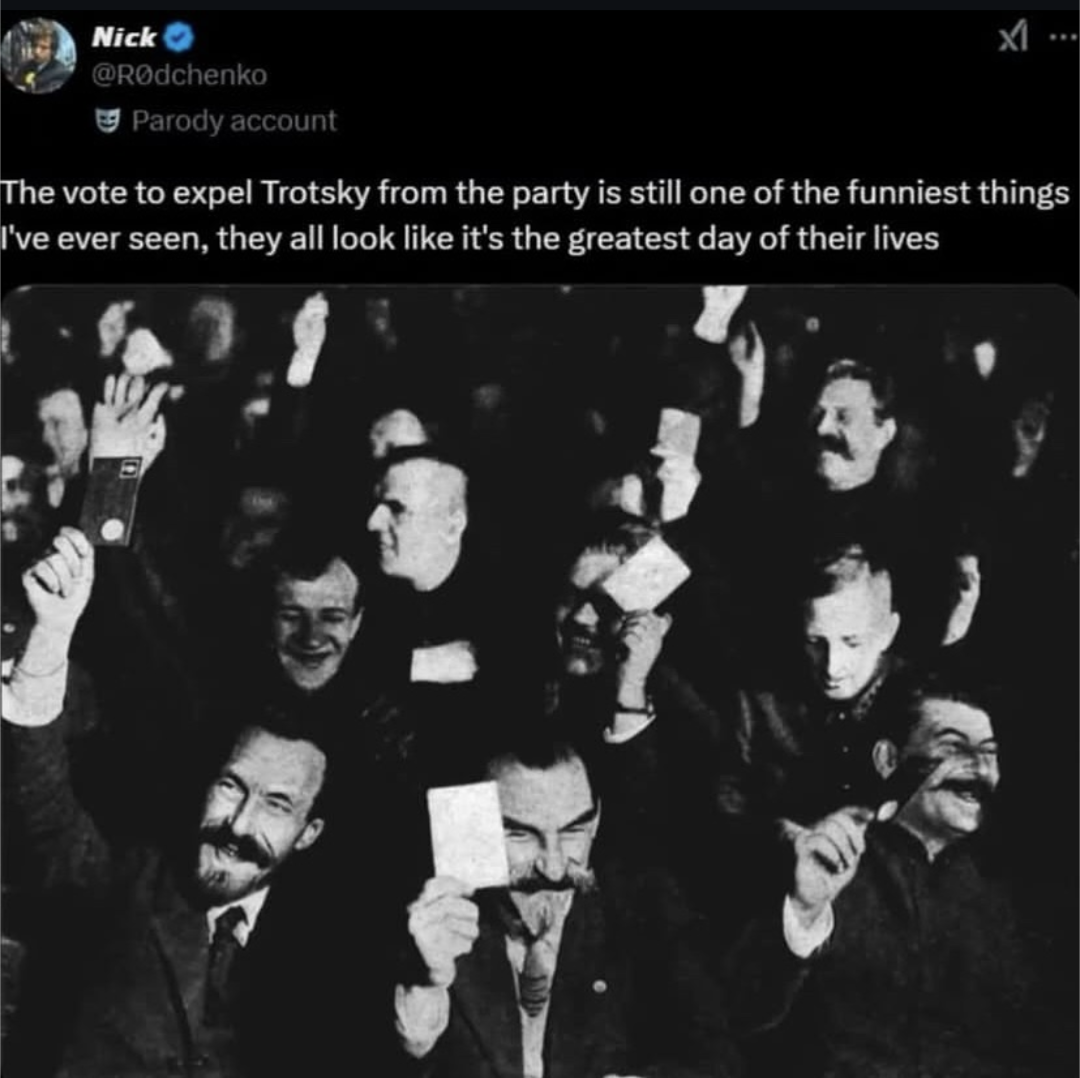The image size is (1080, 1078).
Task: Click the blue verified checkmark badge
Action: [x=180, y=38]
